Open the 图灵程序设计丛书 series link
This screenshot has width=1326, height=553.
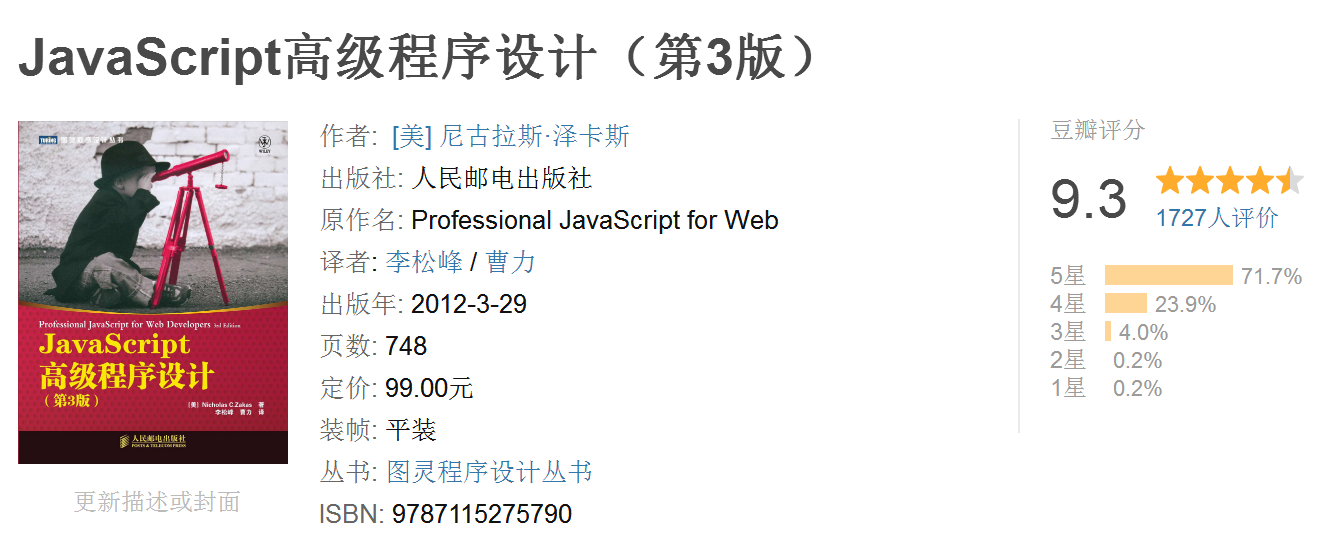489,472
